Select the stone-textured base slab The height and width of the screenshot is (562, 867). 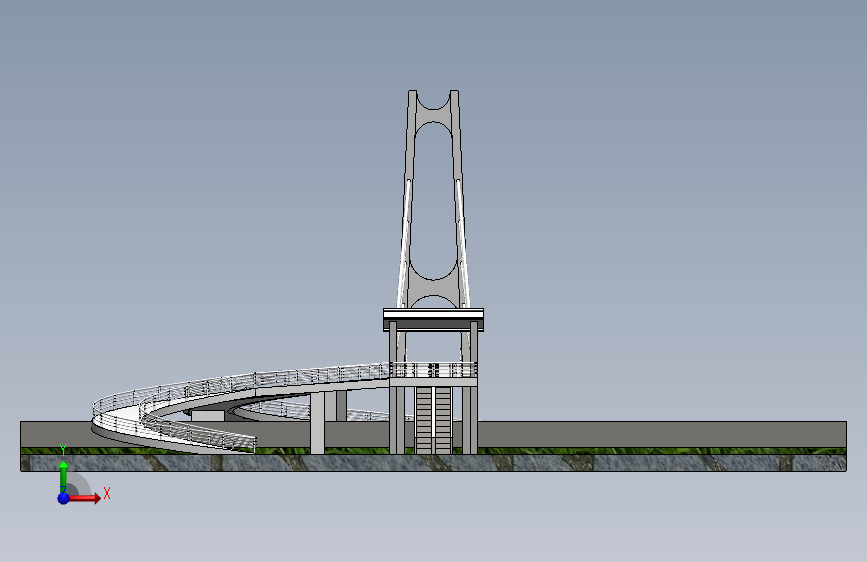(434, 462)
